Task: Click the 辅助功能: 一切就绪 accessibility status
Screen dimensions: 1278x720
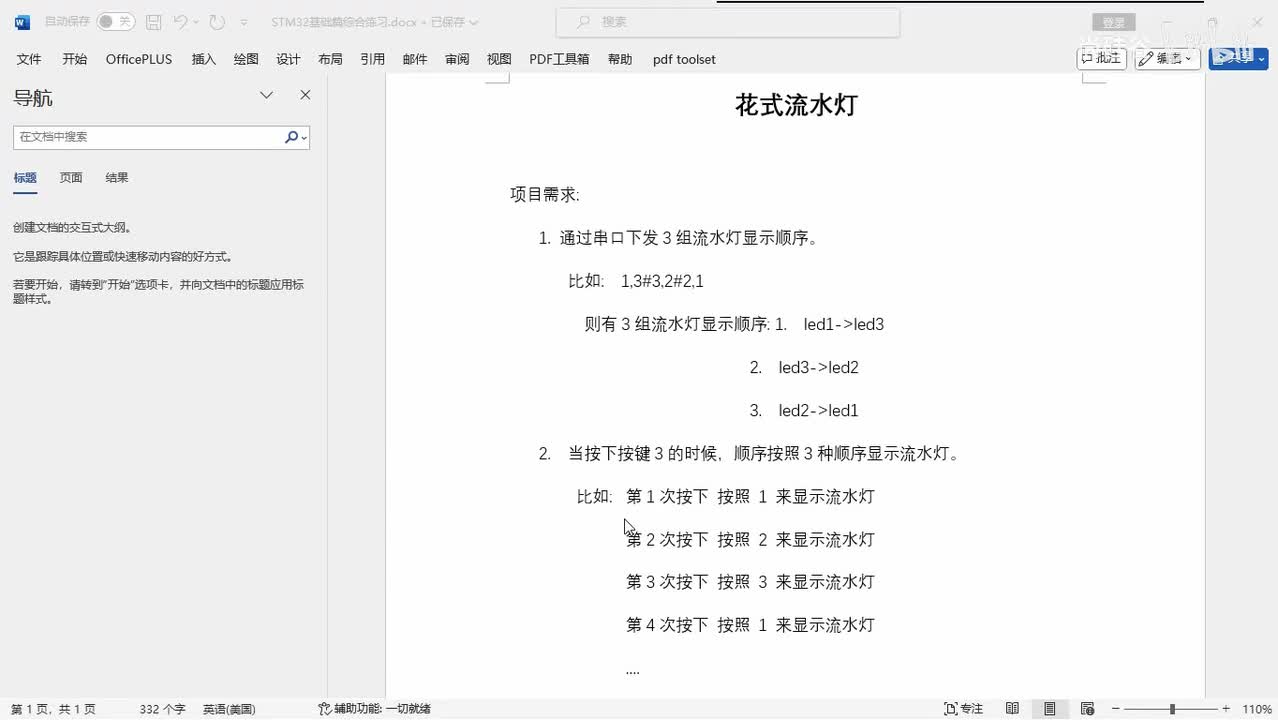Action: click(375, 709)
